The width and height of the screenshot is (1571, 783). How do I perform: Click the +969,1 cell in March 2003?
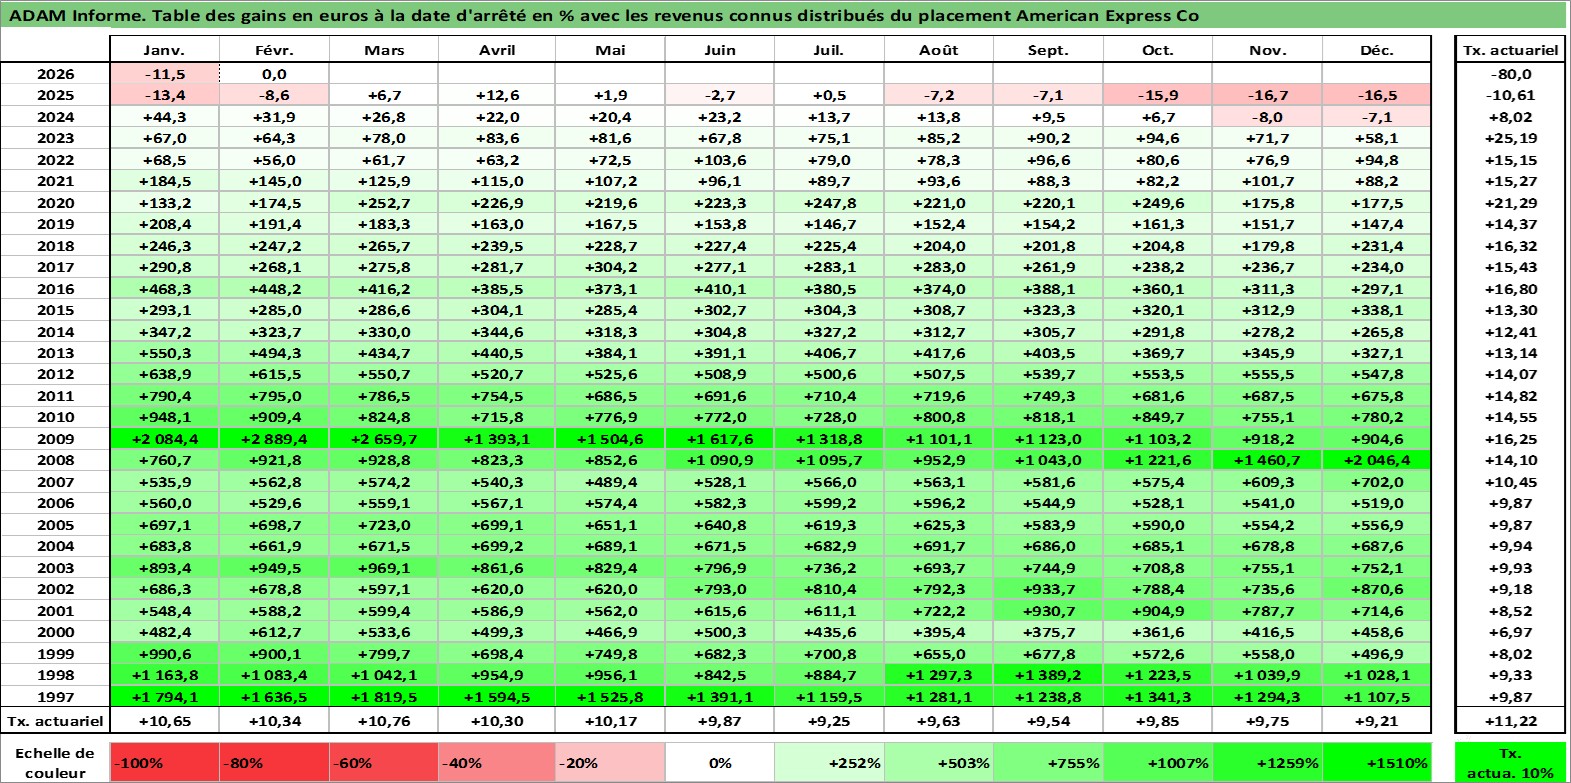click(384, 568)
